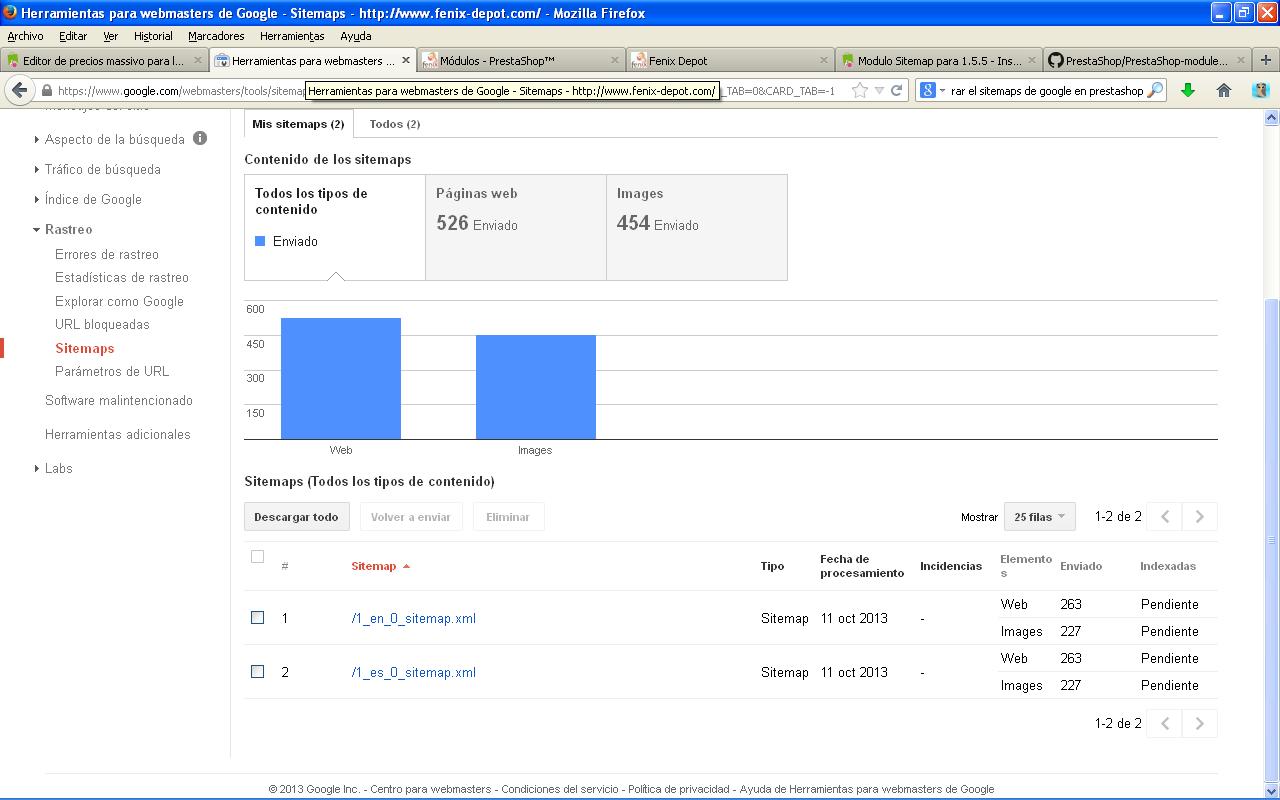Open 'Estadísticas de rastreo' in sidebar
This screenshot has height=800, width=1280.
(x=122, y=278)
